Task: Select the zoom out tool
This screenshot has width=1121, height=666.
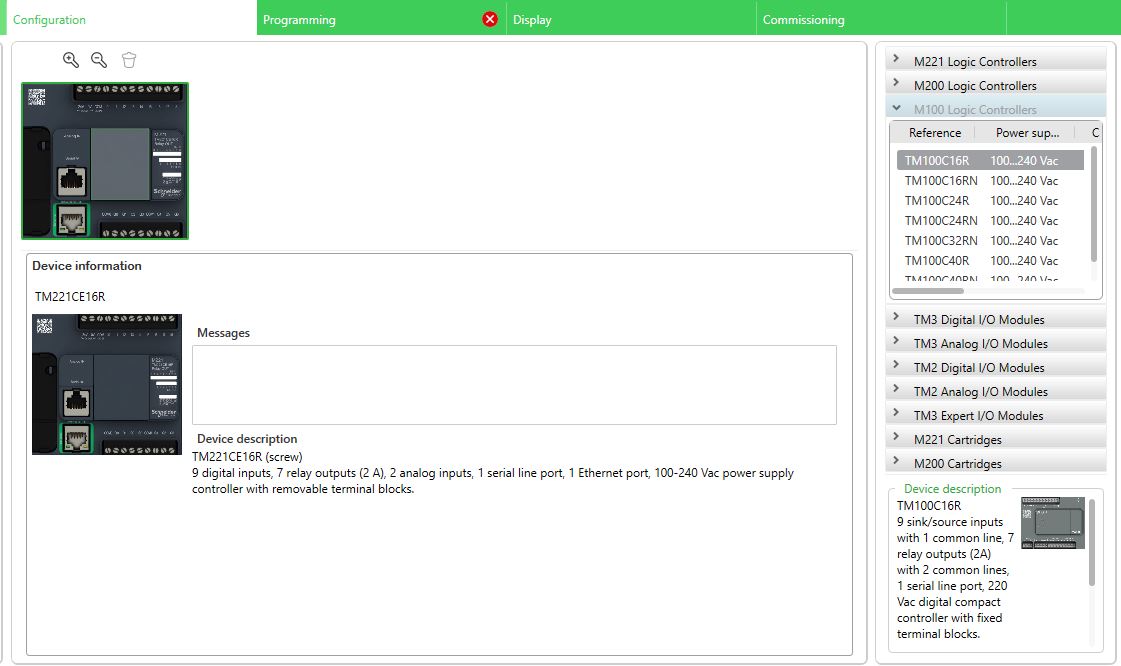Action: [x=97, y=59]
